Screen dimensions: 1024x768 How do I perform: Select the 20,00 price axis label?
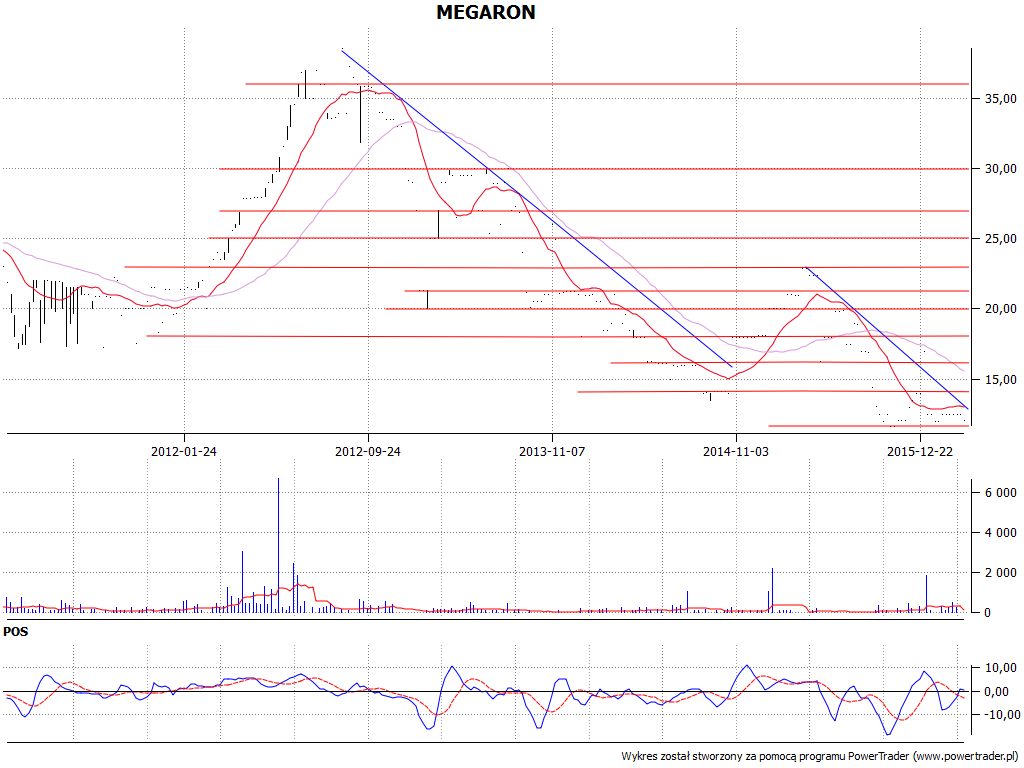(1001, 309)
